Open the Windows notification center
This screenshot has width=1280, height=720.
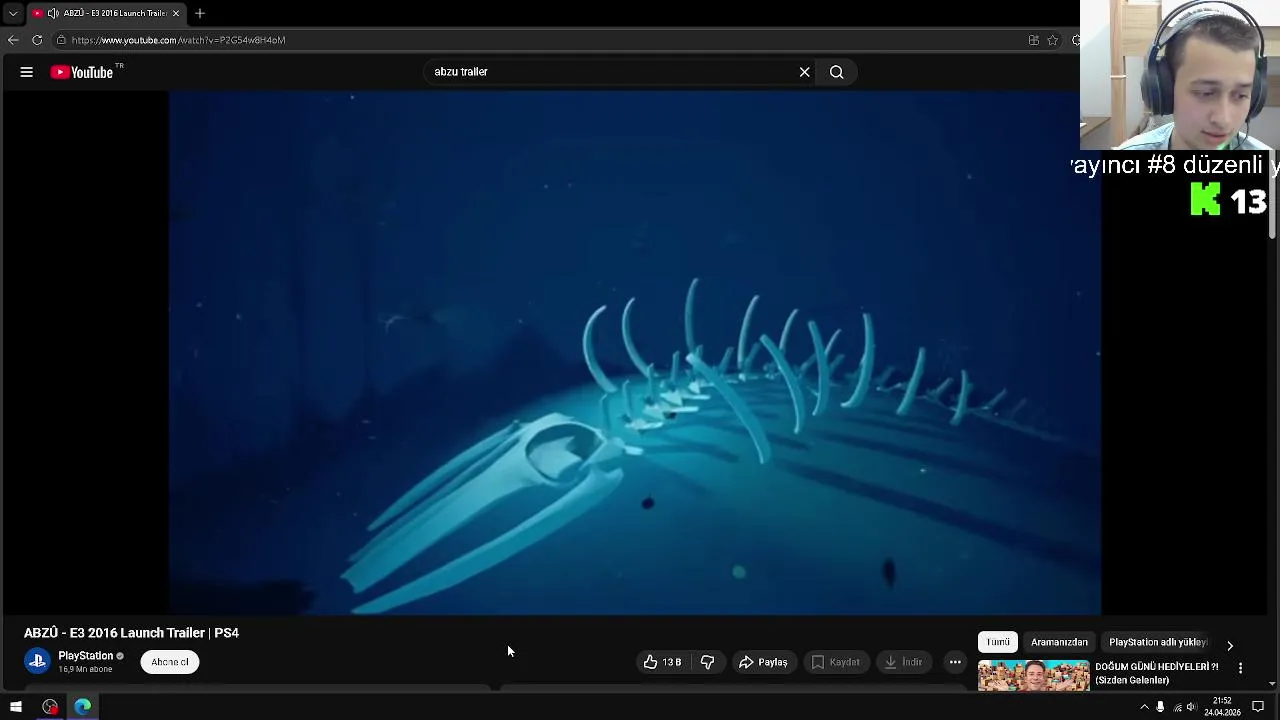click(1258, 707)
